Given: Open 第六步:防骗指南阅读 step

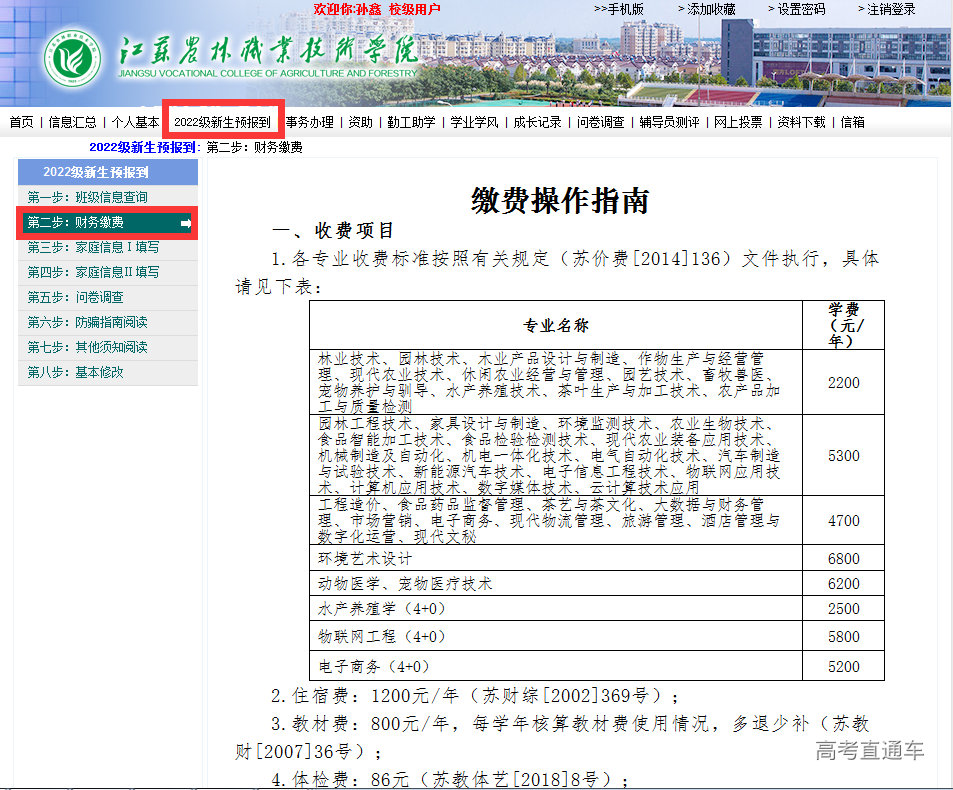Looking at the screenshot, I should click(x=88, y=322).
